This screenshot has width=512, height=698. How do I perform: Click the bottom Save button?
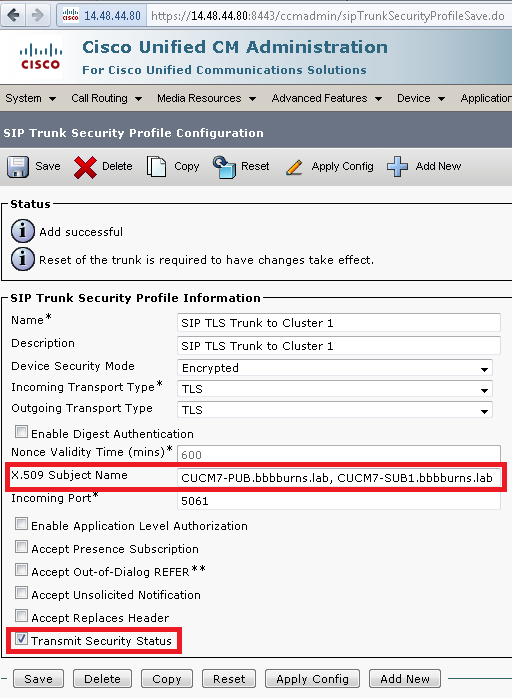click(x=38, y=679)
